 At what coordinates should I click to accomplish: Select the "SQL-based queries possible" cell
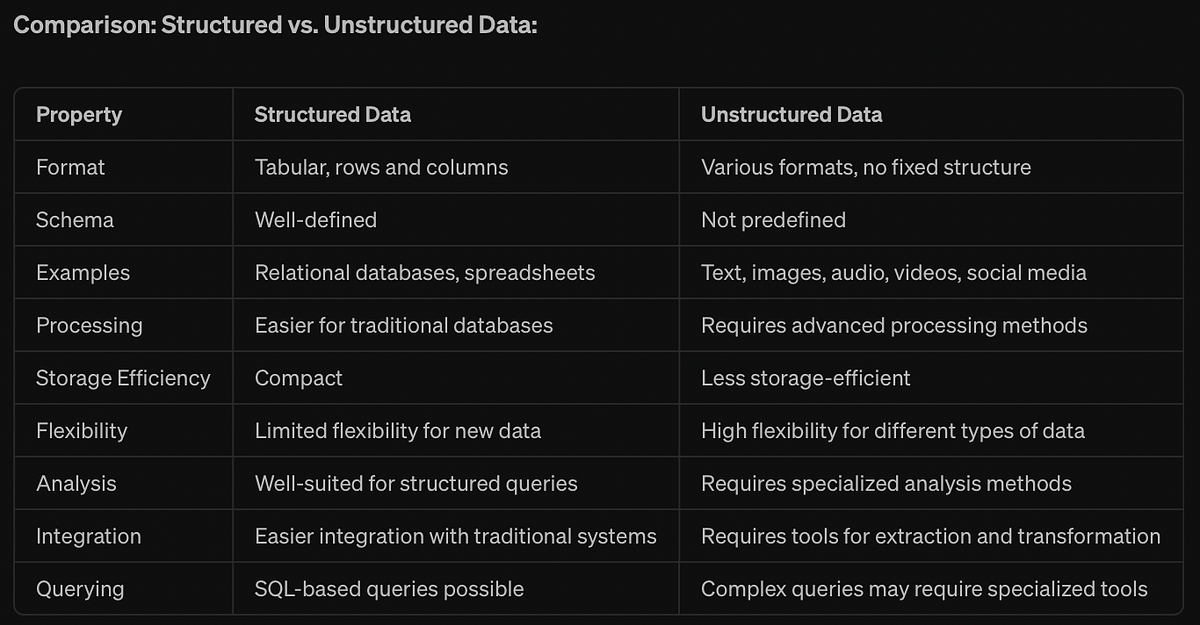pos(389,589)
